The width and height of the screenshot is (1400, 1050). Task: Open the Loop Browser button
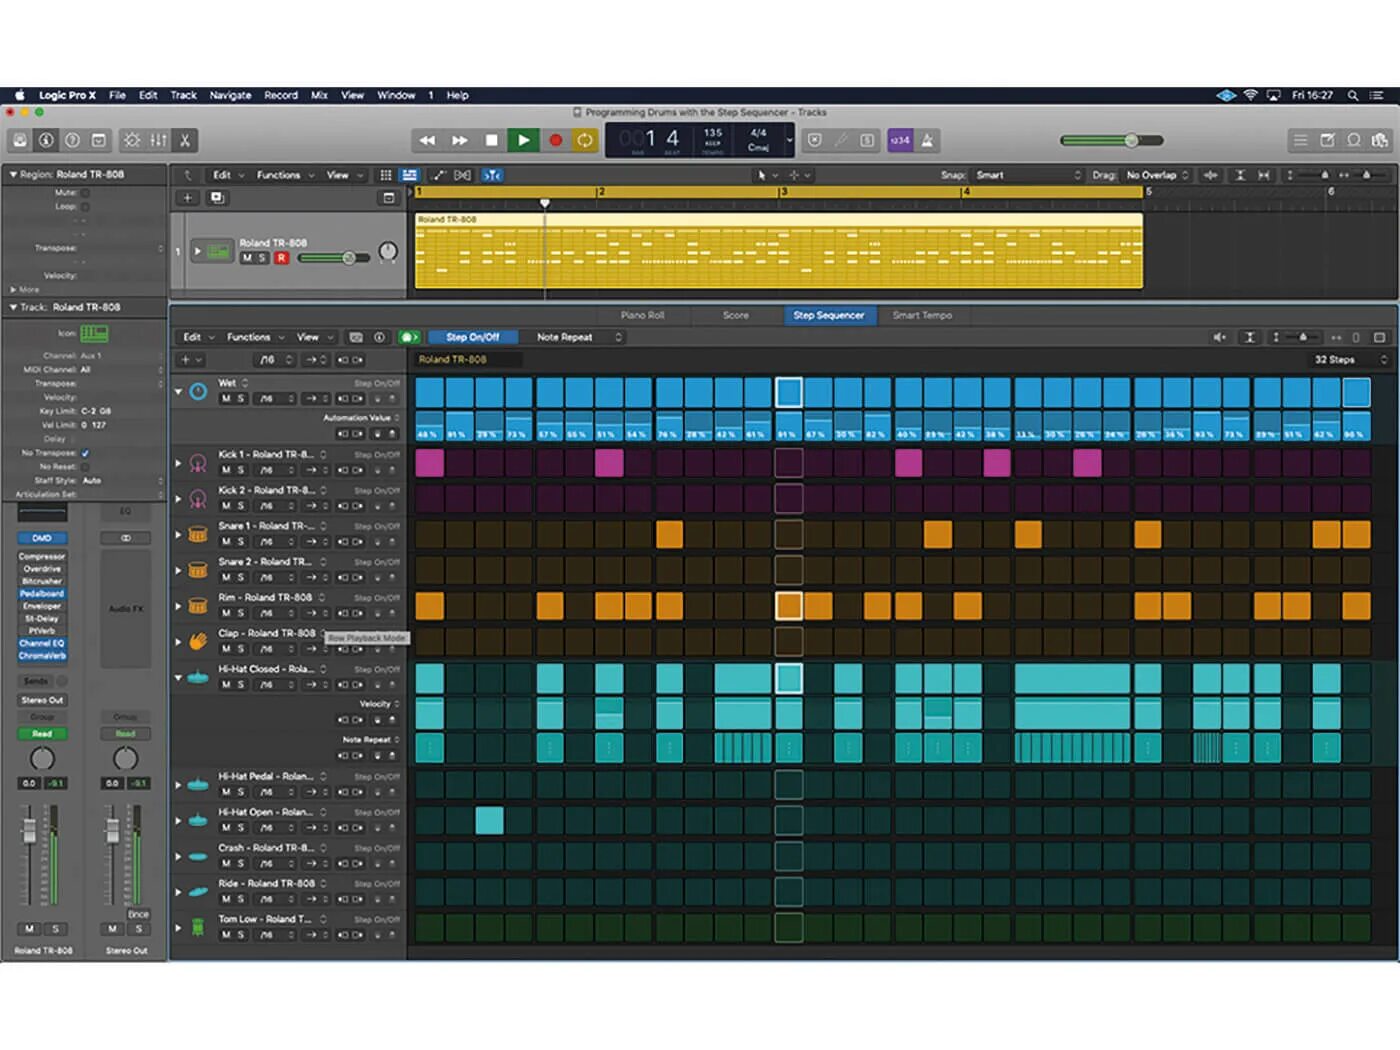coord(1354,140)
